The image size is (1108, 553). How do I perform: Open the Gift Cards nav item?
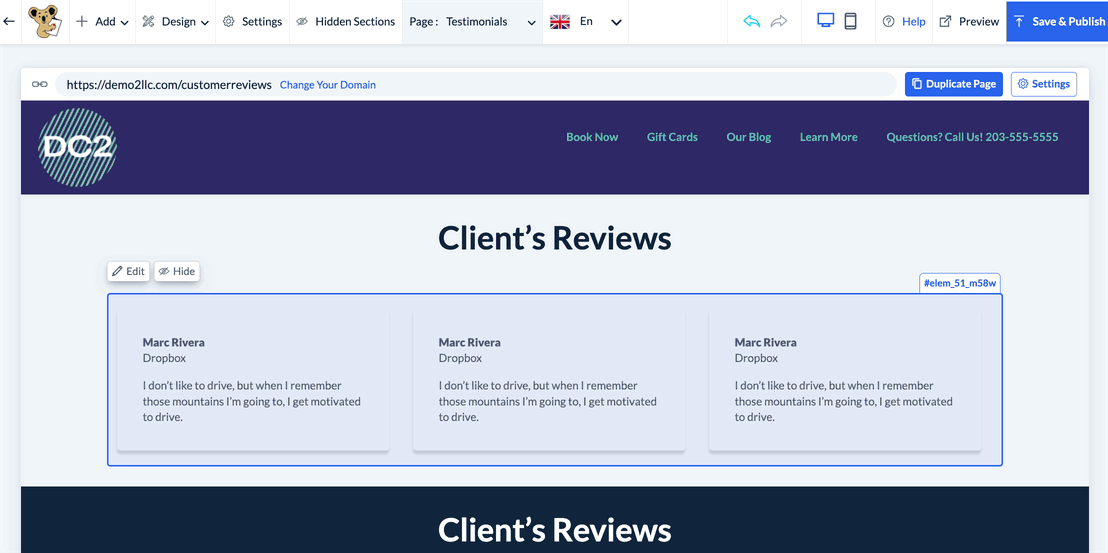click(672, 137)
